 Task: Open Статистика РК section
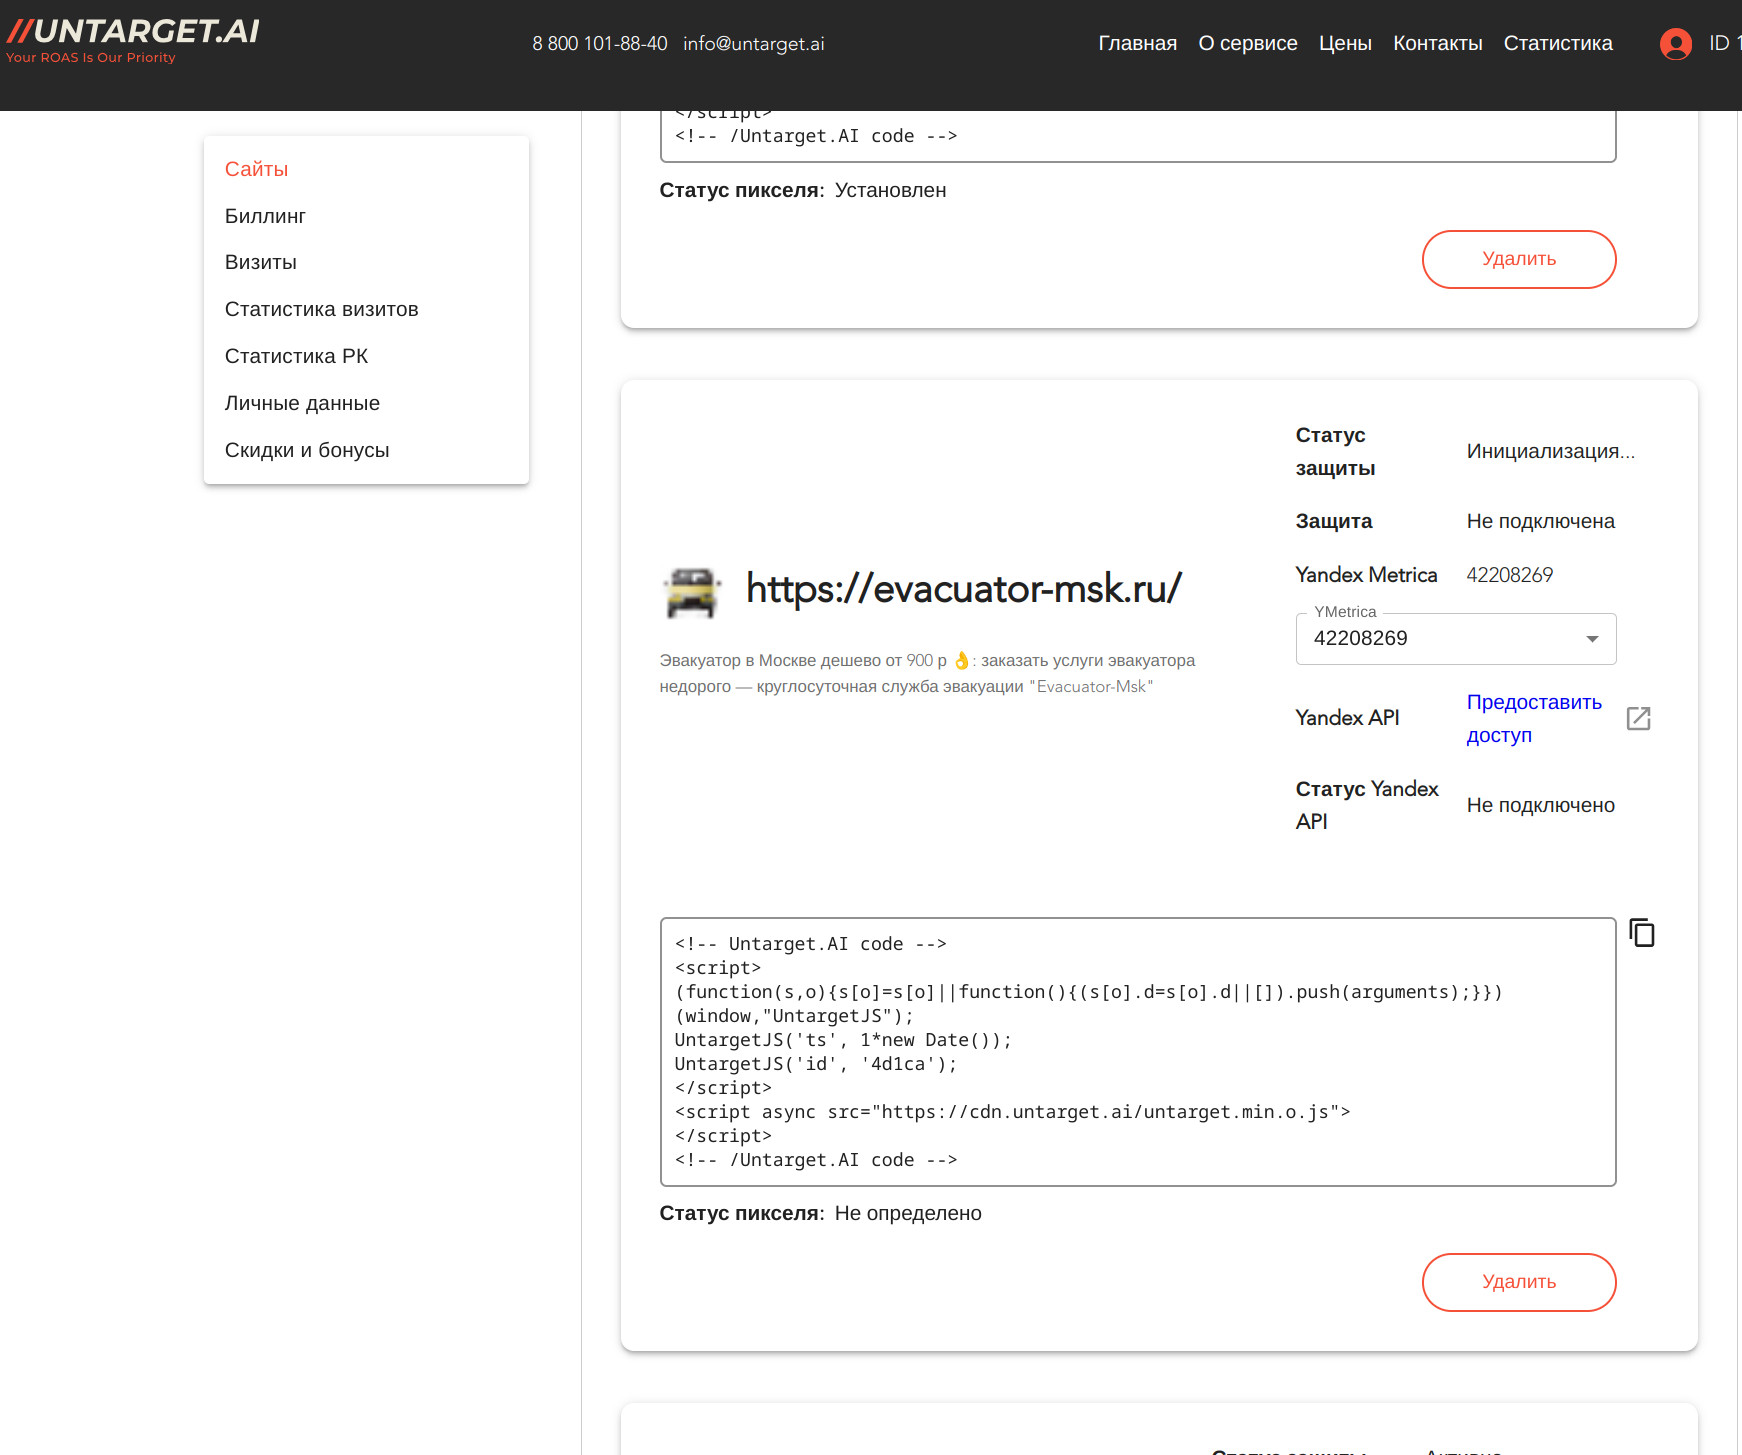point(295,355)
